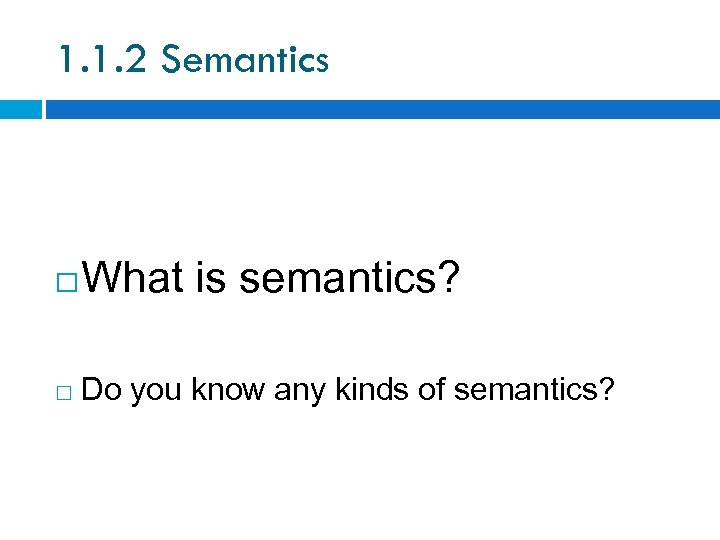This screenshot has height=540, width=720.
Task: Select the line "What is semantics?"
Action: pos(272,281)
